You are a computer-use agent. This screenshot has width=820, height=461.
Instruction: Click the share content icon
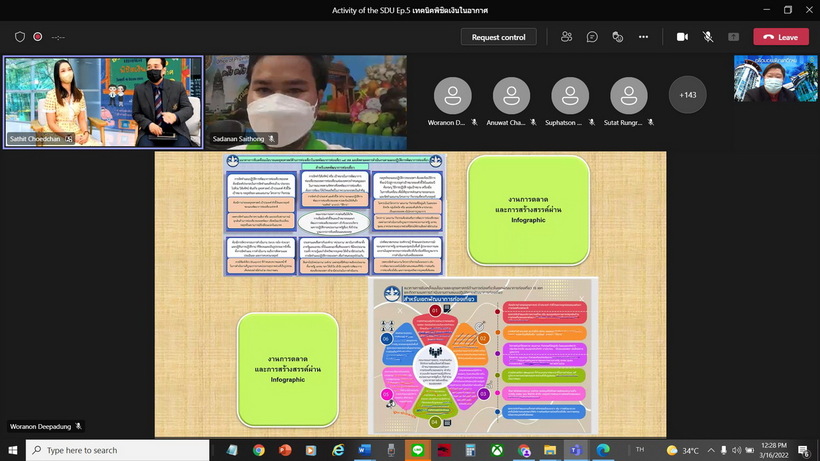point(733,37)
